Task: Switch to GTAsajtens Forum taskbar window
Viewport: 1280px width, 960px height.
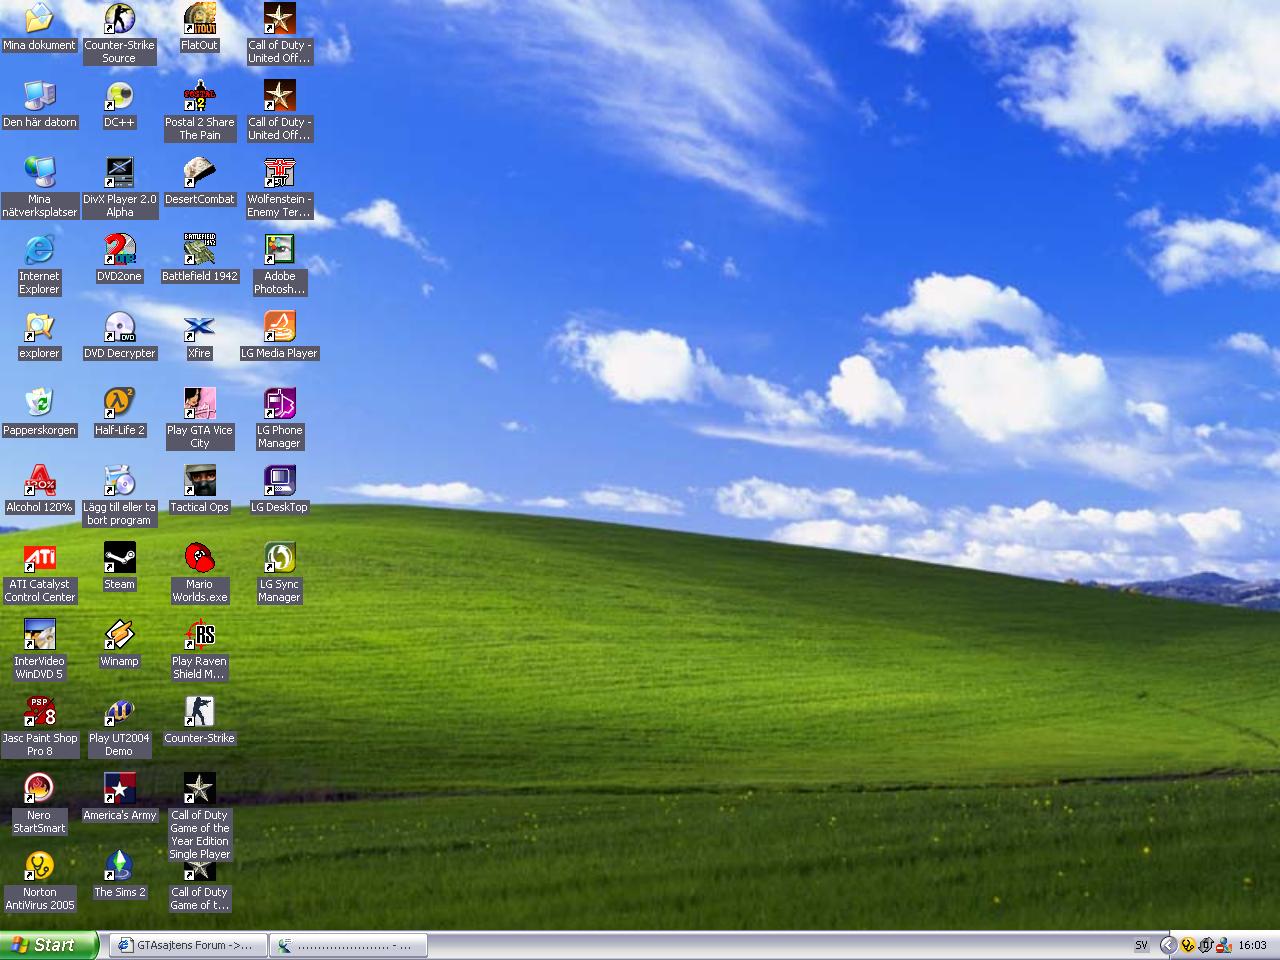Action: 188,945
